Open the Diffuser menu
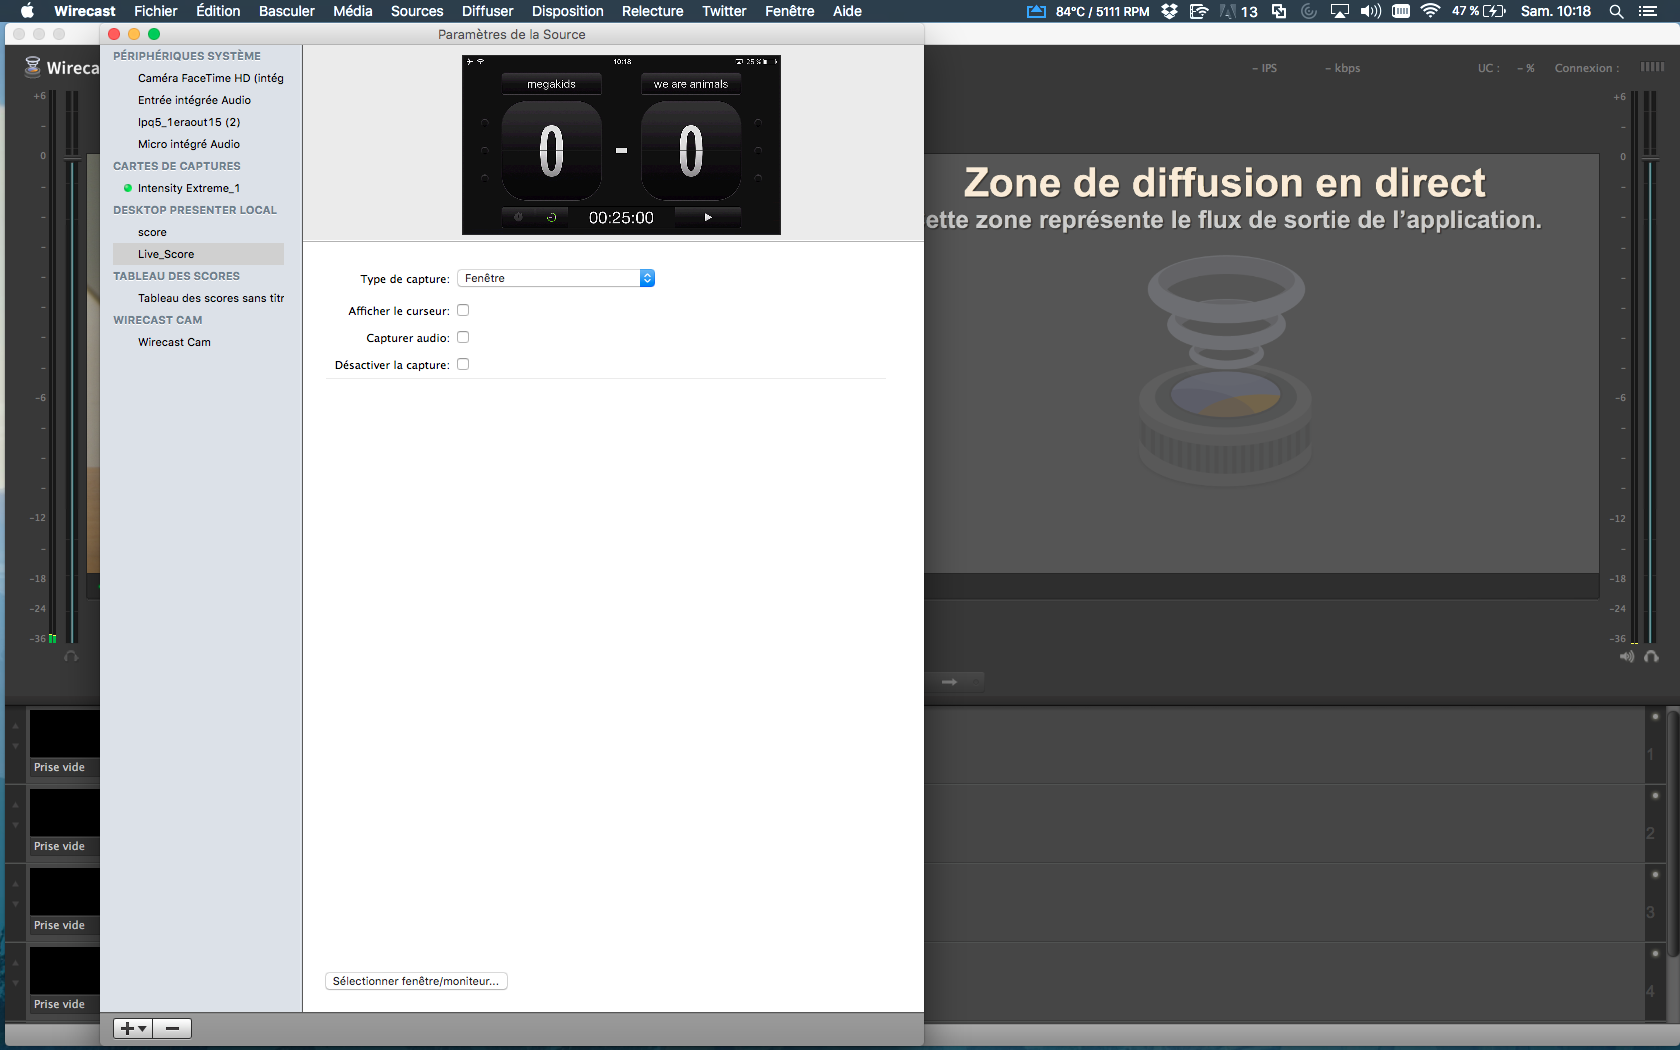This screenshot has height=1050, width=1680. pos(487,11)
